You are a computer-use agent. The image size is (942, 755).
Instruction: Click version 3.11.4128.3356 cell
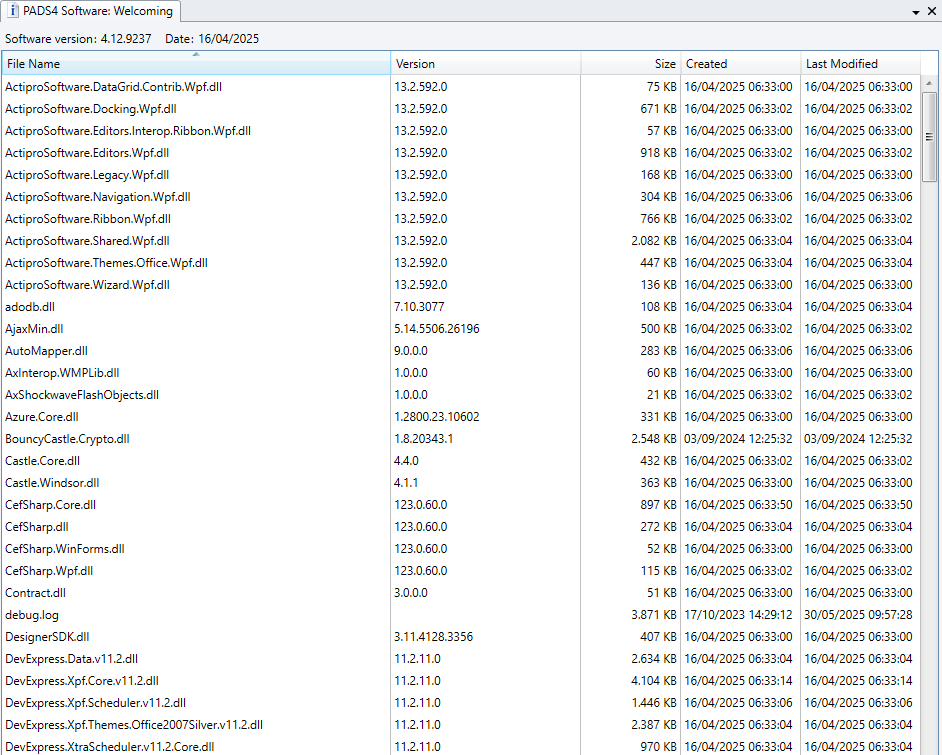tap(434, 637)
